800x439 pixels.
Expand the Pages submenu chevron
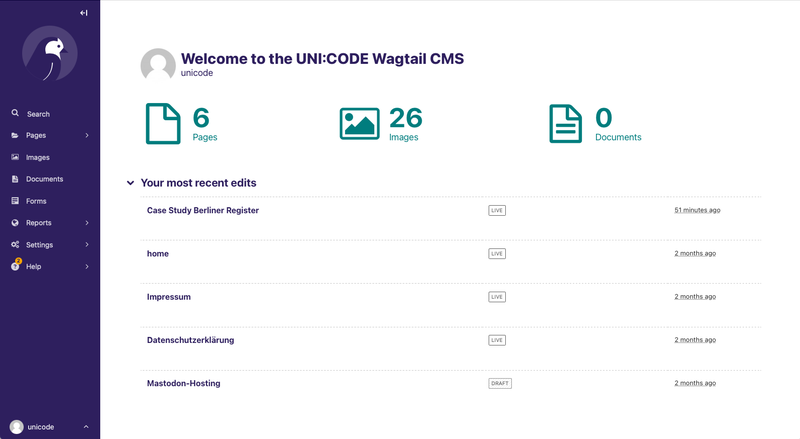pos(87,135)
